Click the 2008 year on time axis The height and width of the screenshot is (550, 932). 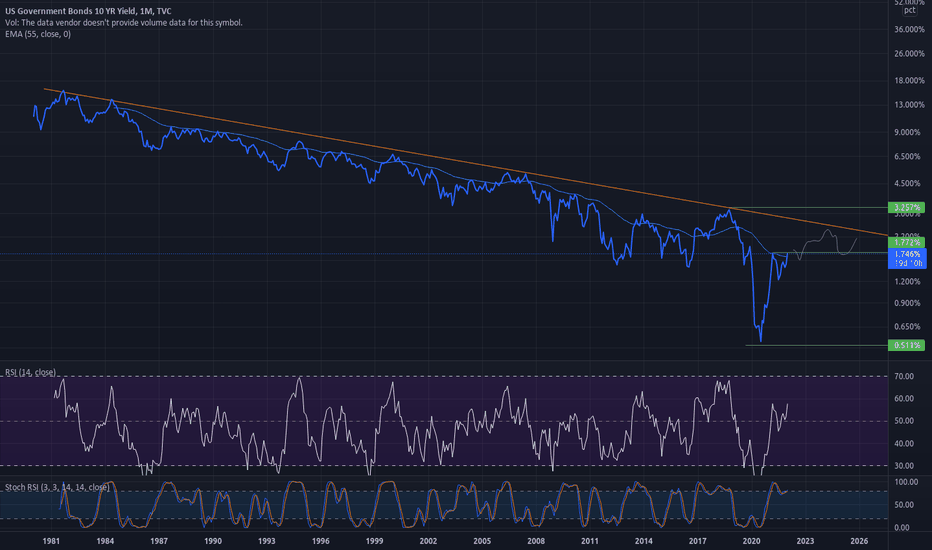(x=536, y=541)
